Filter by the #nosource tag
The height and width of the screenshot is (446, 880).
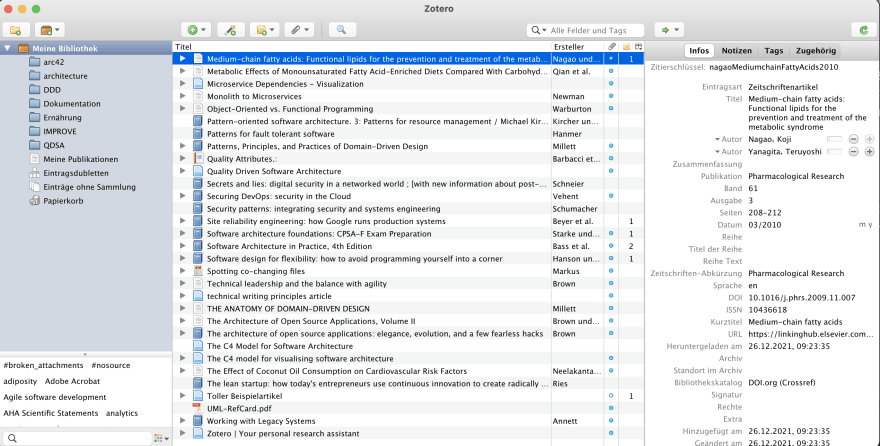tap(111, 365)
